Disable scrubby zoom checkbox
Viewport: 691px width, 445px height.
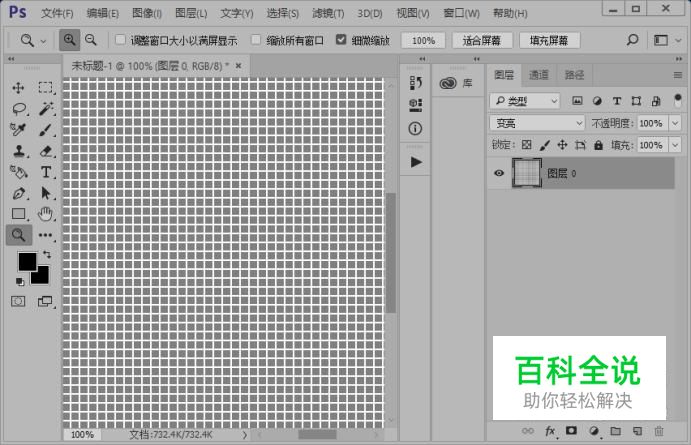[x=341, y=40]
